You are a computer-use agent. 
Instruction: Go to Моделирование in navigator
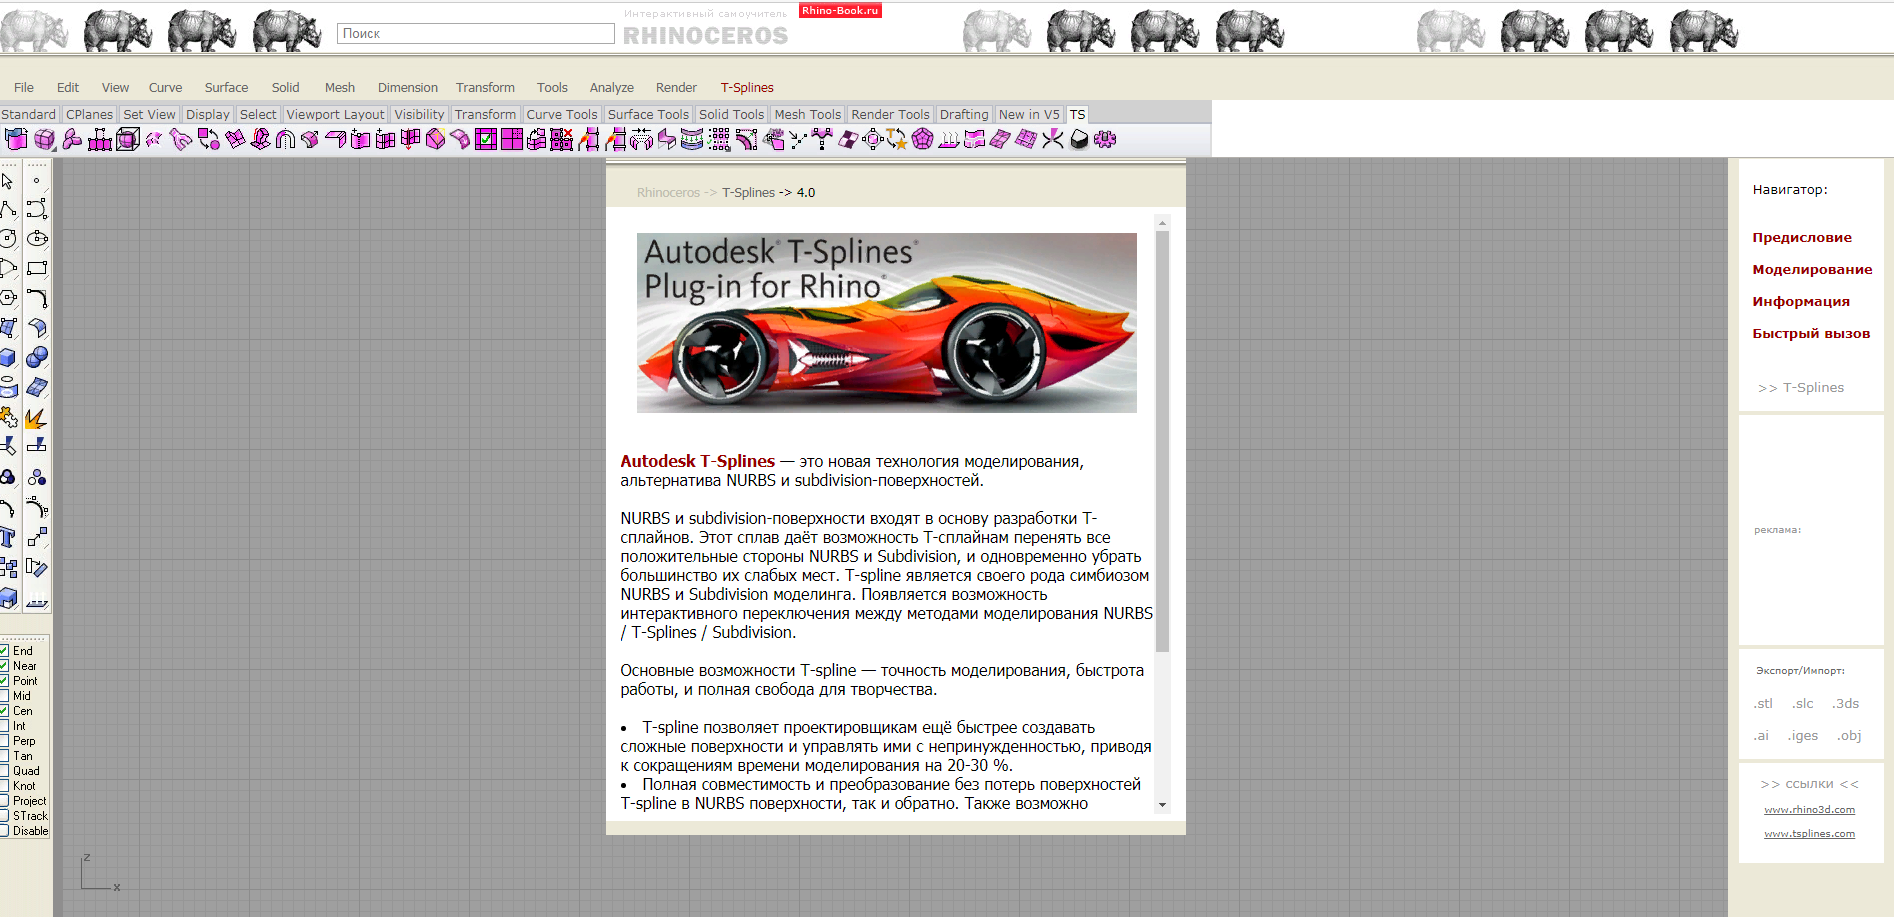point(1811,270)
